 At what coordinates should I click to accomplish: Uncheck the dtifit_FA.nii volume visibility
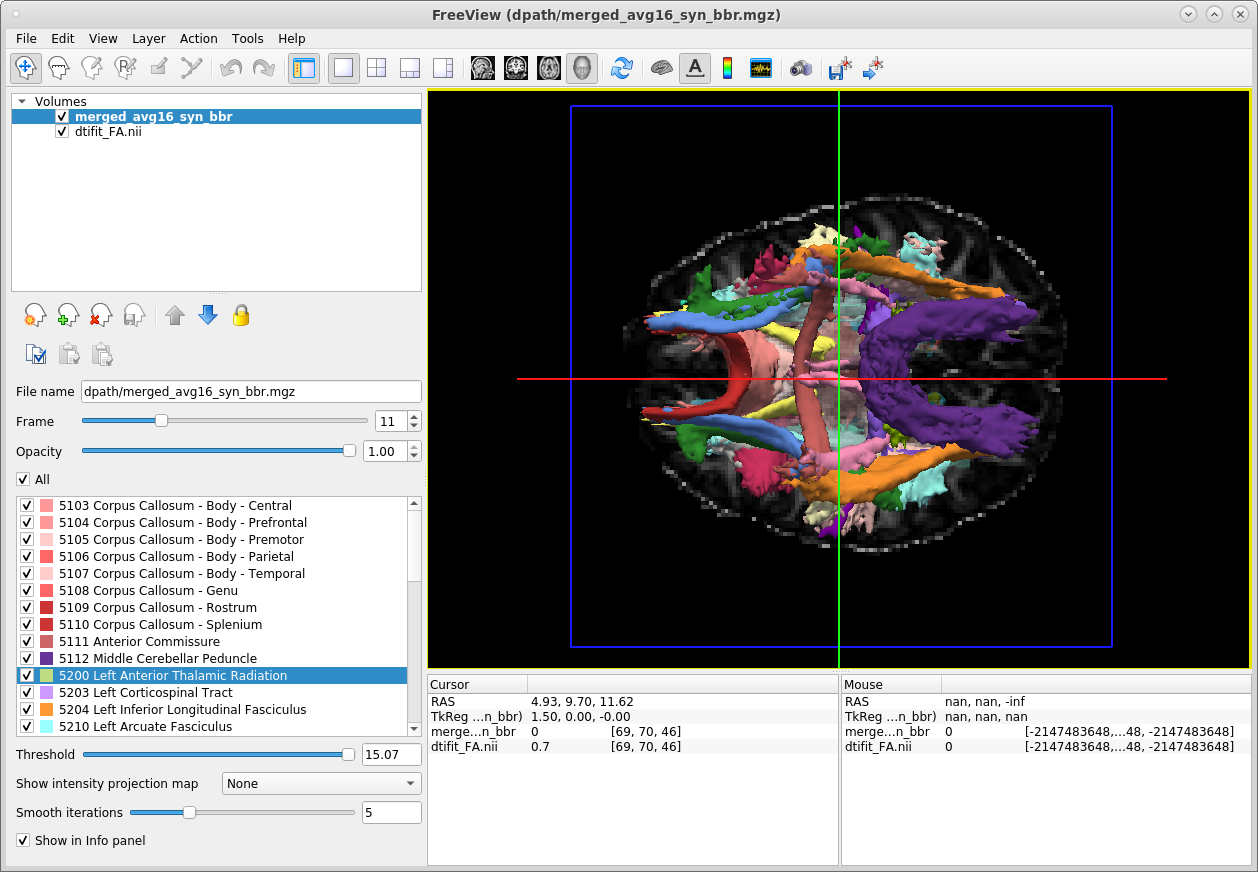pos(62,132)
